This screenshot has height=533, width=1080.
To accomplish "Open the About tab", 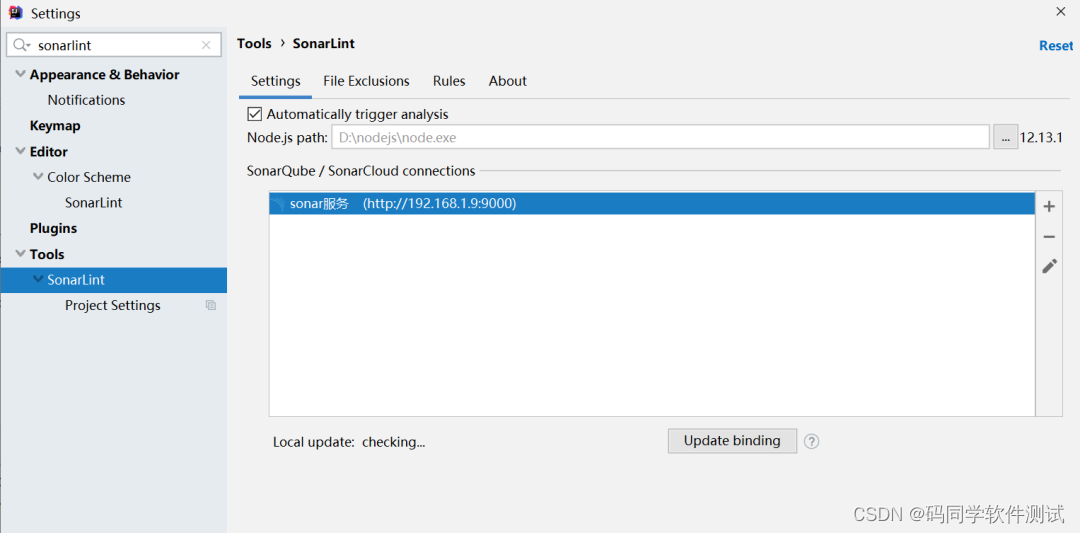I will [x=508, y=81].
